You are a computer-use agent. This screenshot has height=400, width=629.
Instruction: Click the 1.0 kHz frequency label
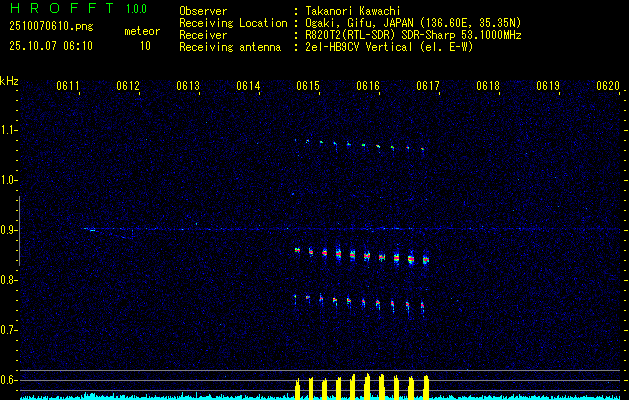[8, 180]
